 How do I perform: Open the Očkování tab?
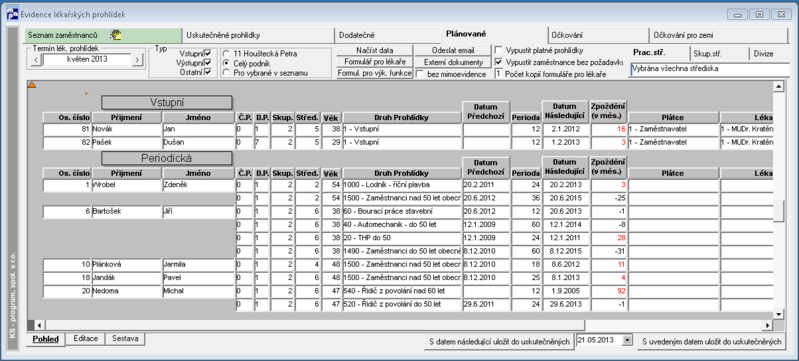pos(599,36)
